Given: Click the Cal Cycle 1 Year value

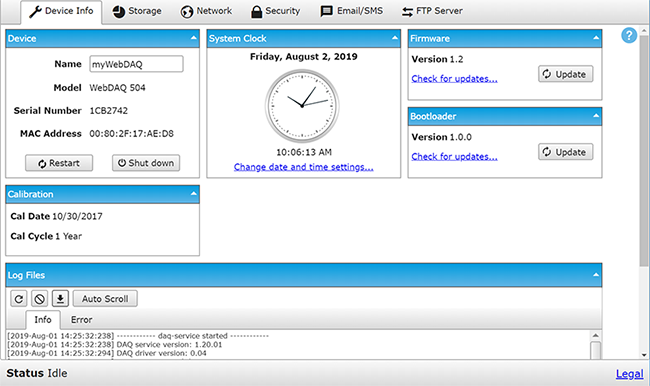Looking at the screenshot, I should point(68,236).
